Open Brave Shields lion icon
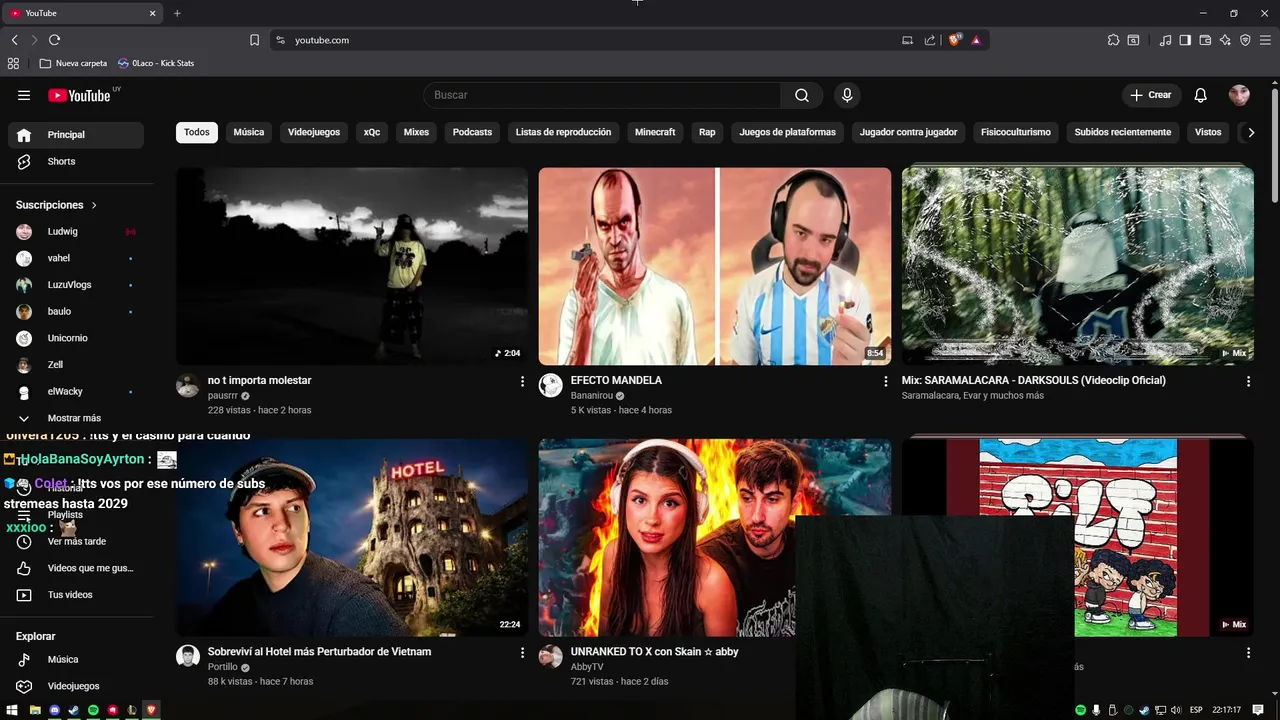Screen dimensions: 1280x720 tap(955, 40)
